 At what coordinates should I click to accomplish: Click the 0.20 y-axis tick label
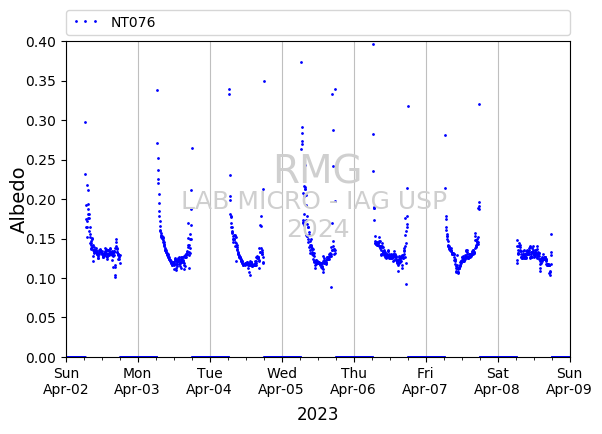point(41,200)
